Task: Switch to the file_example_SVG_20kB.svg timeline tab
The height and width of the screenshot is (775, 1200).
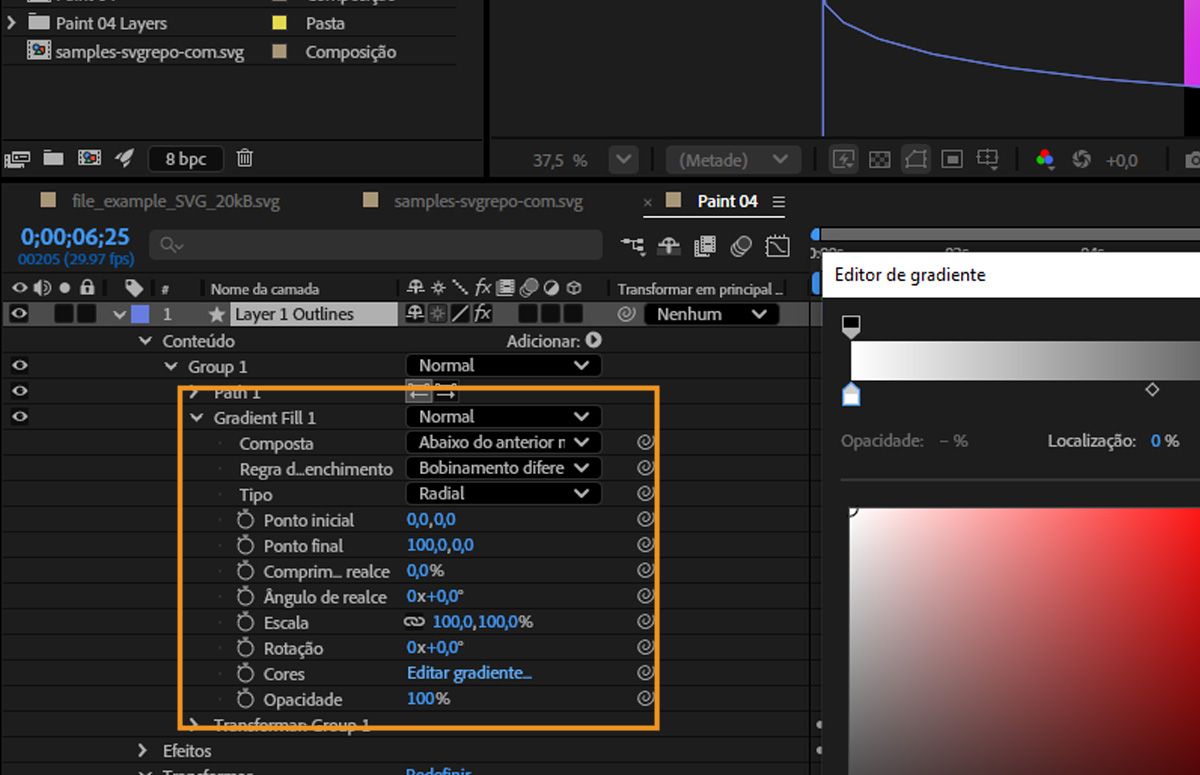Action: [175, 201]
